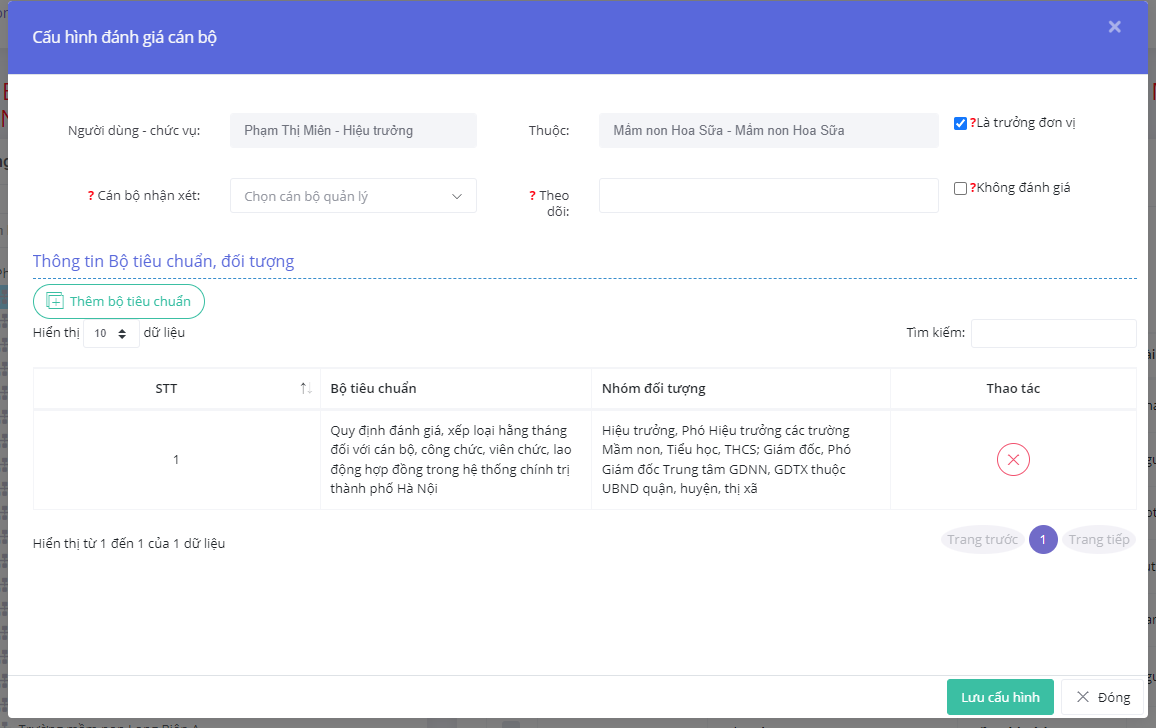Click the Thêm bộ tiêu chuẩn button
Screen dimensions: 1156x728
119,301
